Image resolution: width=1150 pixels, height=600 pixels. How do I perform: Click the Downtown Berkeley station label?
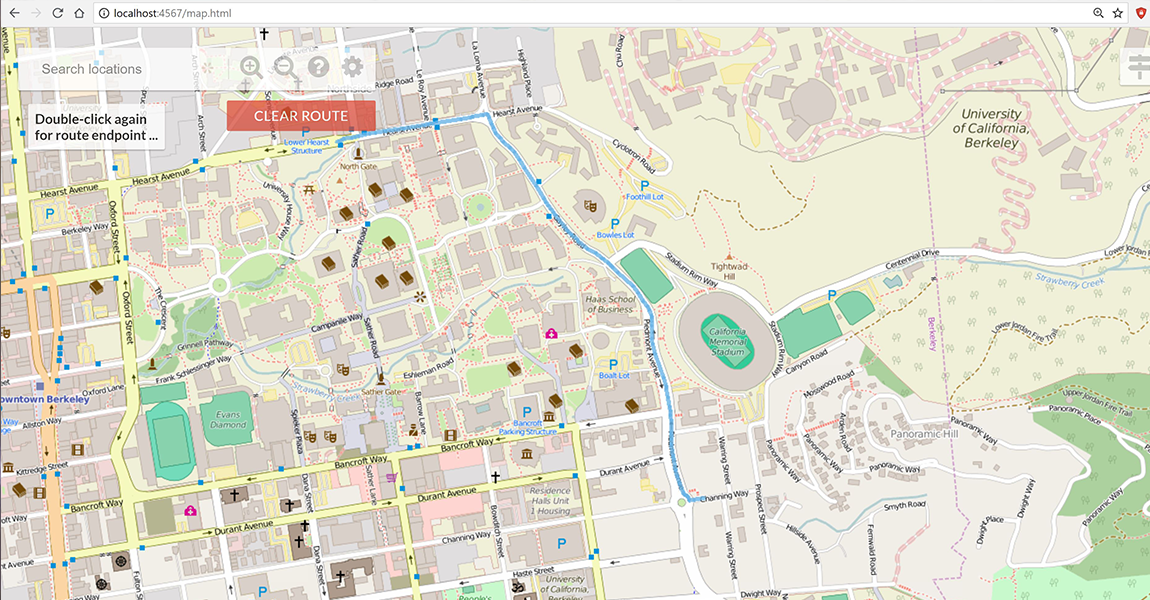coord(45,399)
